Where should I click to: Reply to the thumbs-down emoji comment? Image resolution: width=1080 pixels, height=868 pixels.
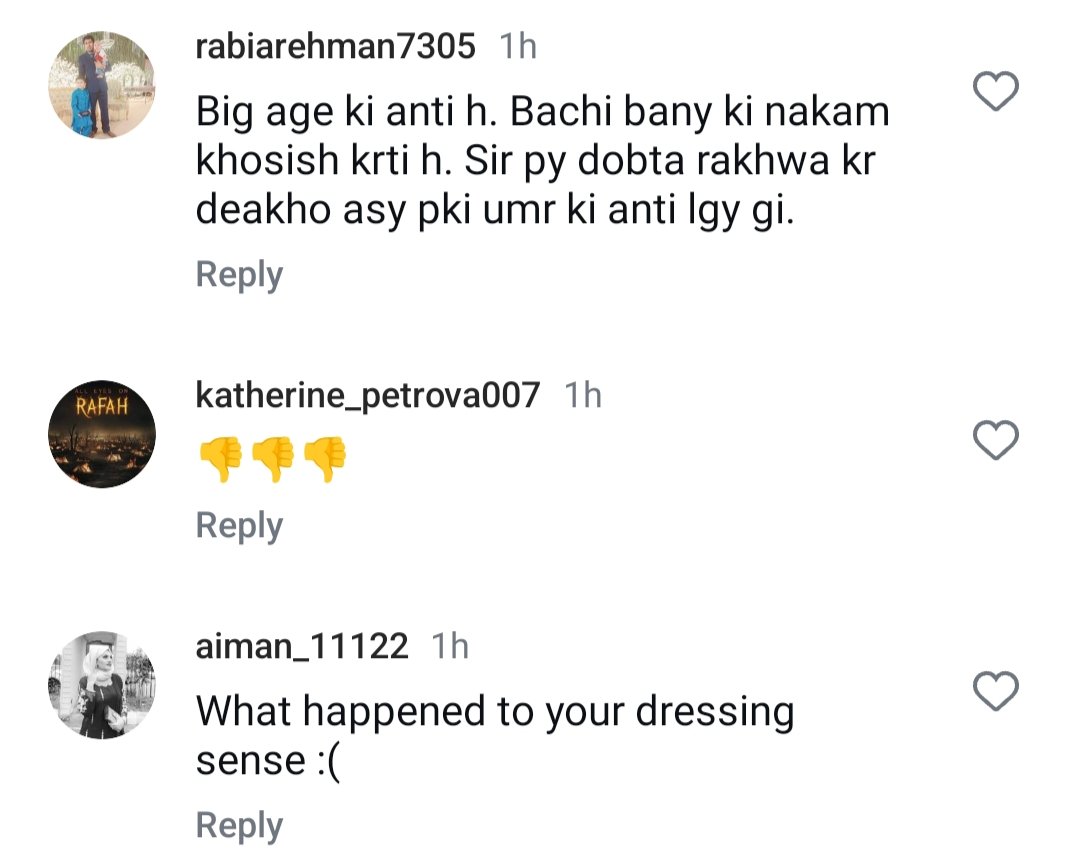tap(239, 526)
